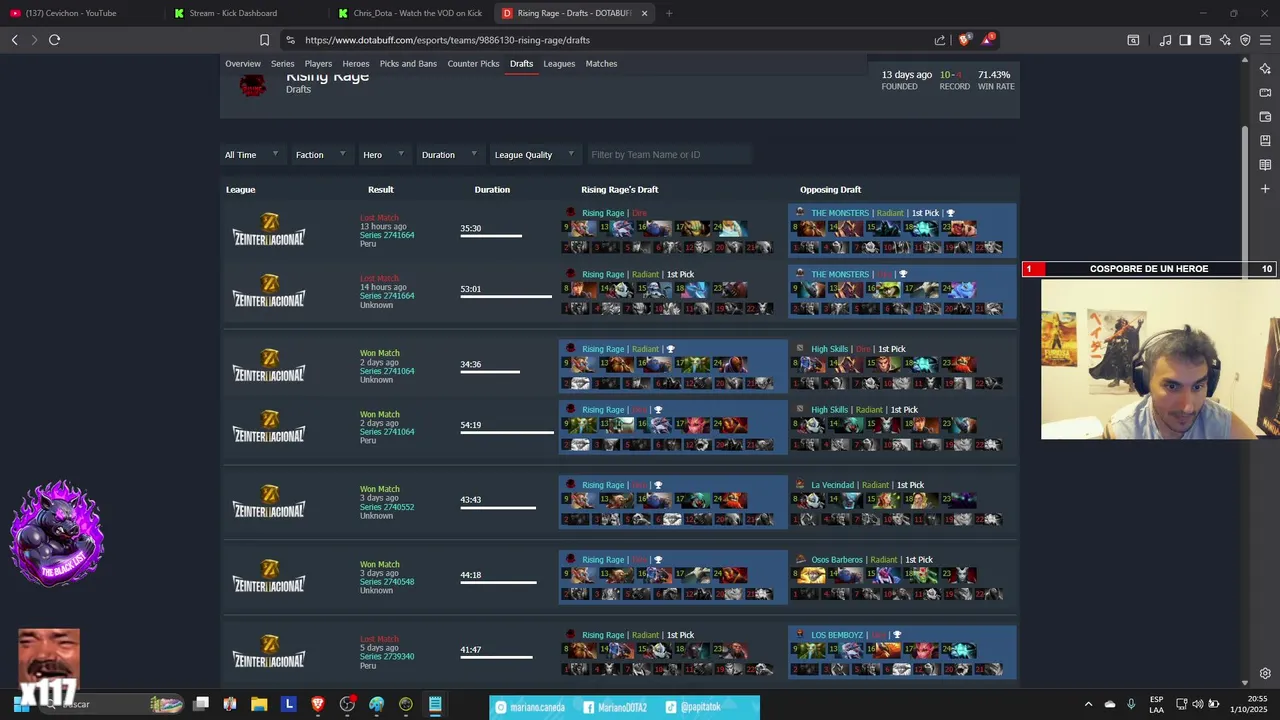
Task: Open Series 2740552 link
Action: coord(387,507)
